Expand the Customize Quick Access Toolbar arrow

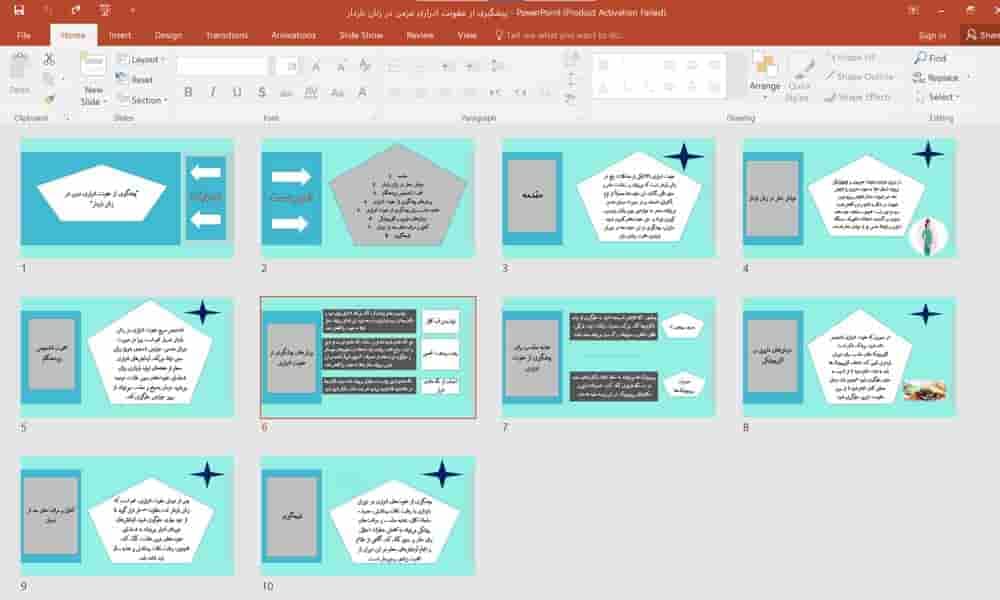[133, 10]
